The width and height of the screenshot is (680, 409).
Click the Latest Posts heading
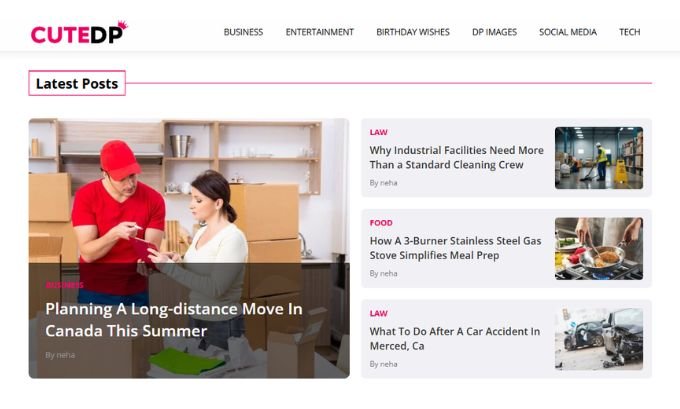pos(77,83)
